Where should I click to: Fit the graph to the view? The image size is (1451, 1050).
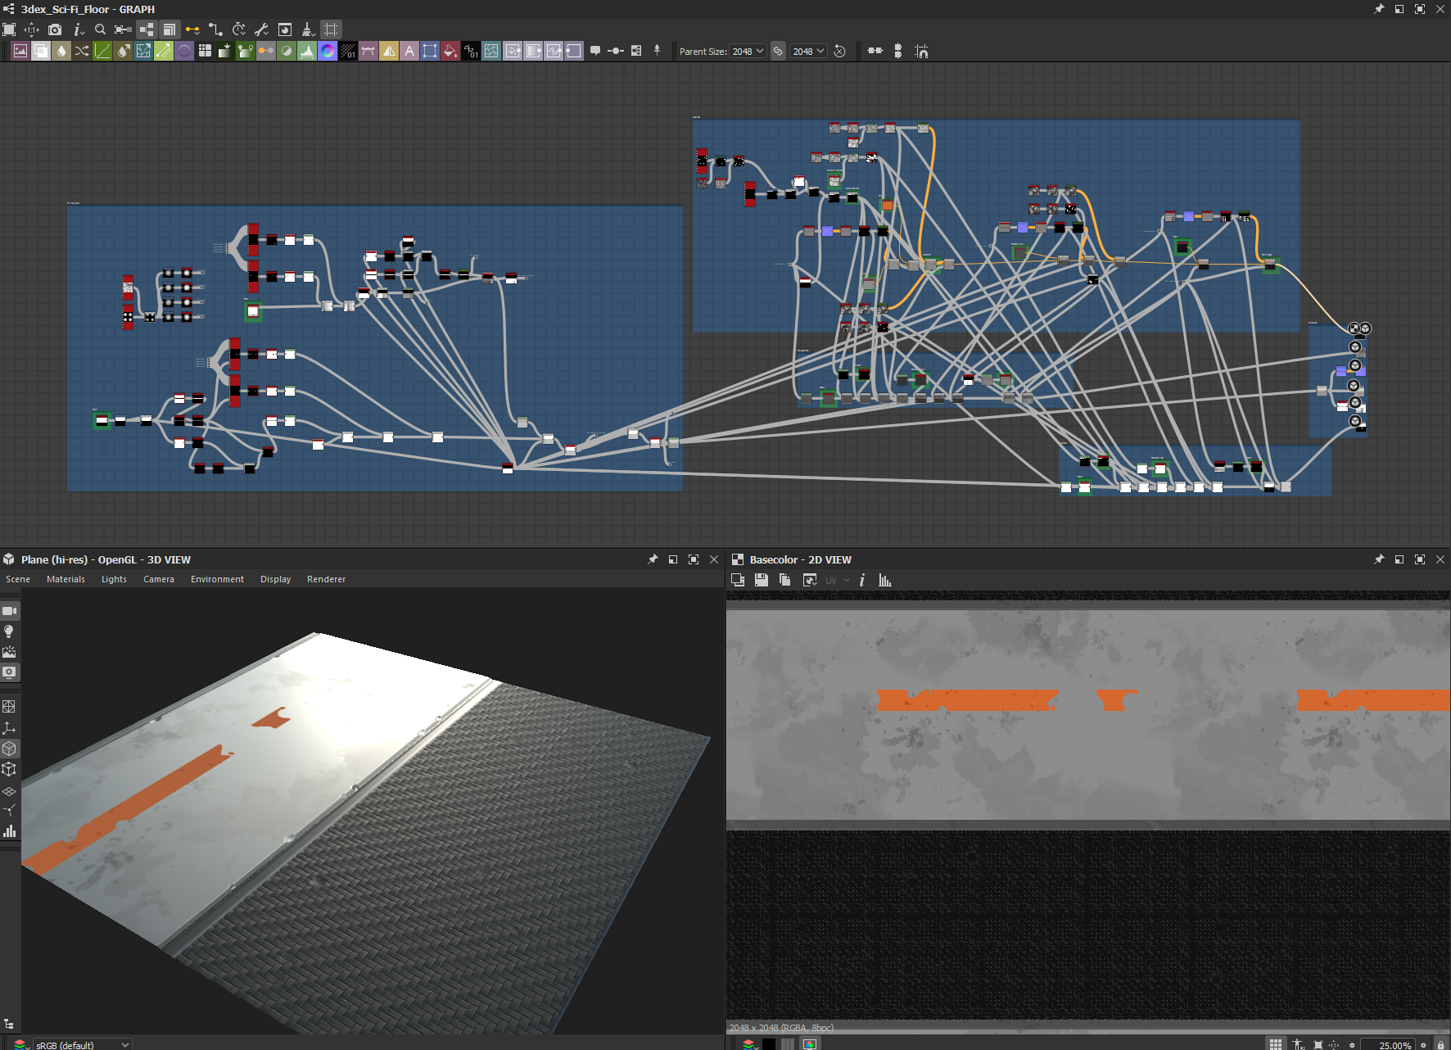[x=9, y=30]
